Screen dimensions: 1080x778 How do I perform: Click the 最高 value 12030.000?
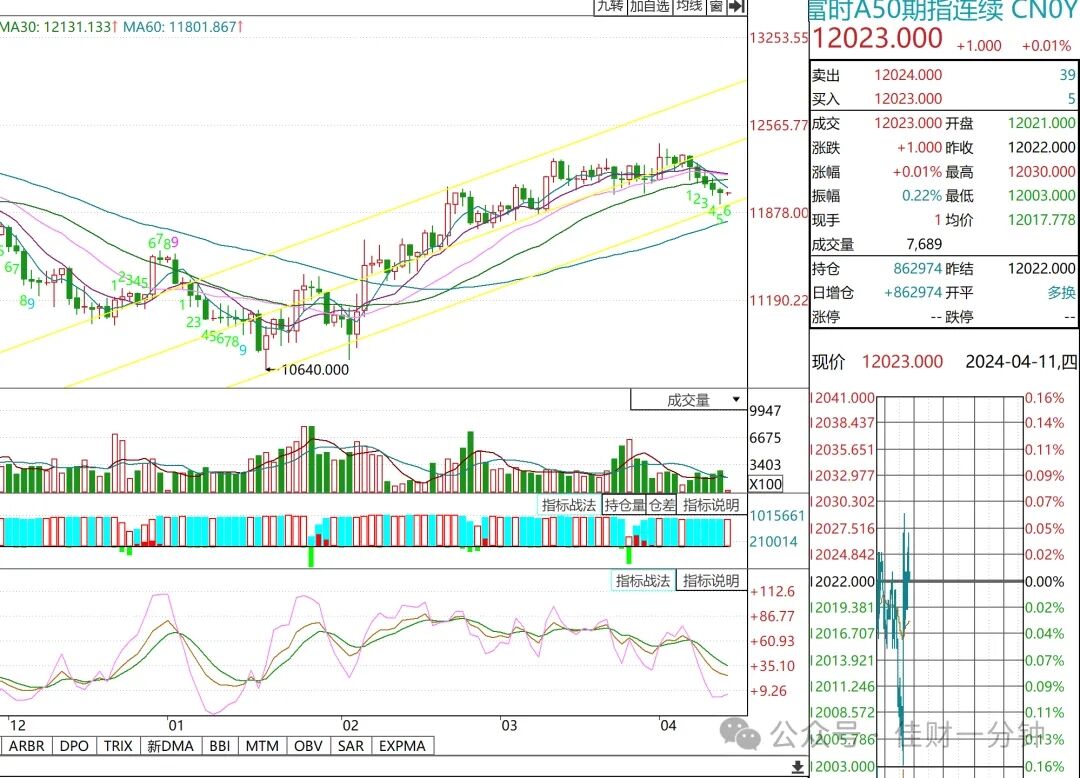1041,171
